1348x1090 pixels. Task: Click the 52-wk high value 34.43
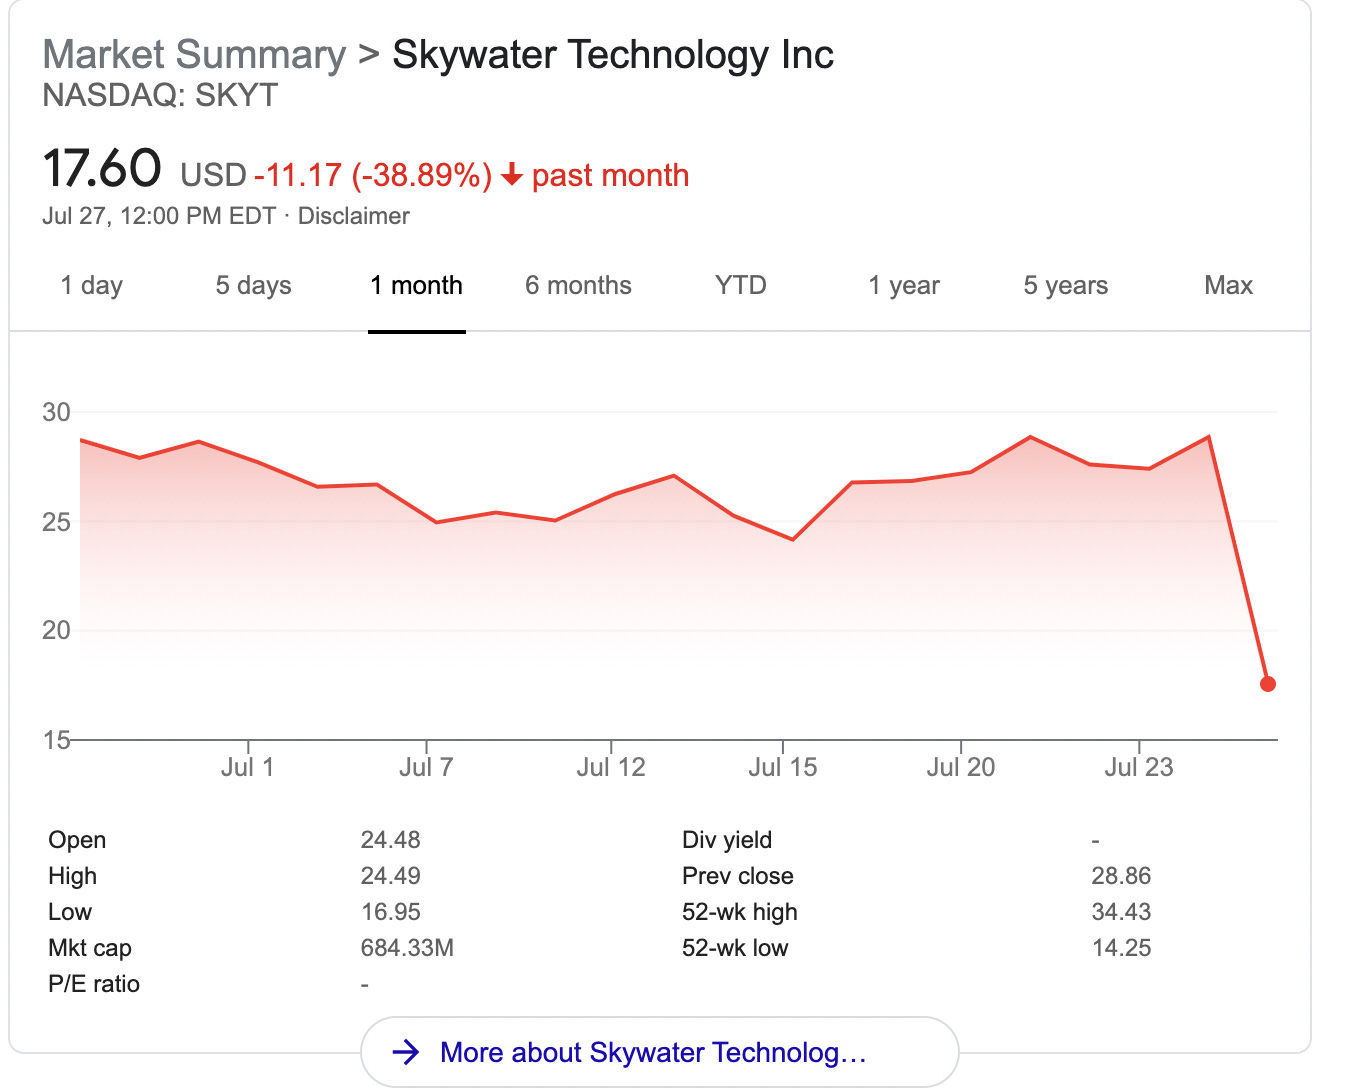coord(1123,911)
